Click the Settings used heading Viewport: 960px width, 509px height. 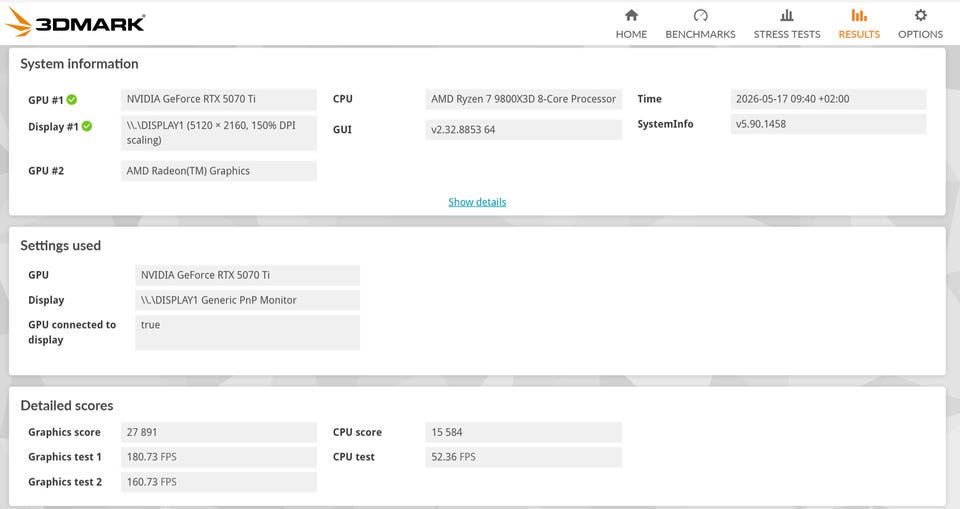[x=61, y=246]
